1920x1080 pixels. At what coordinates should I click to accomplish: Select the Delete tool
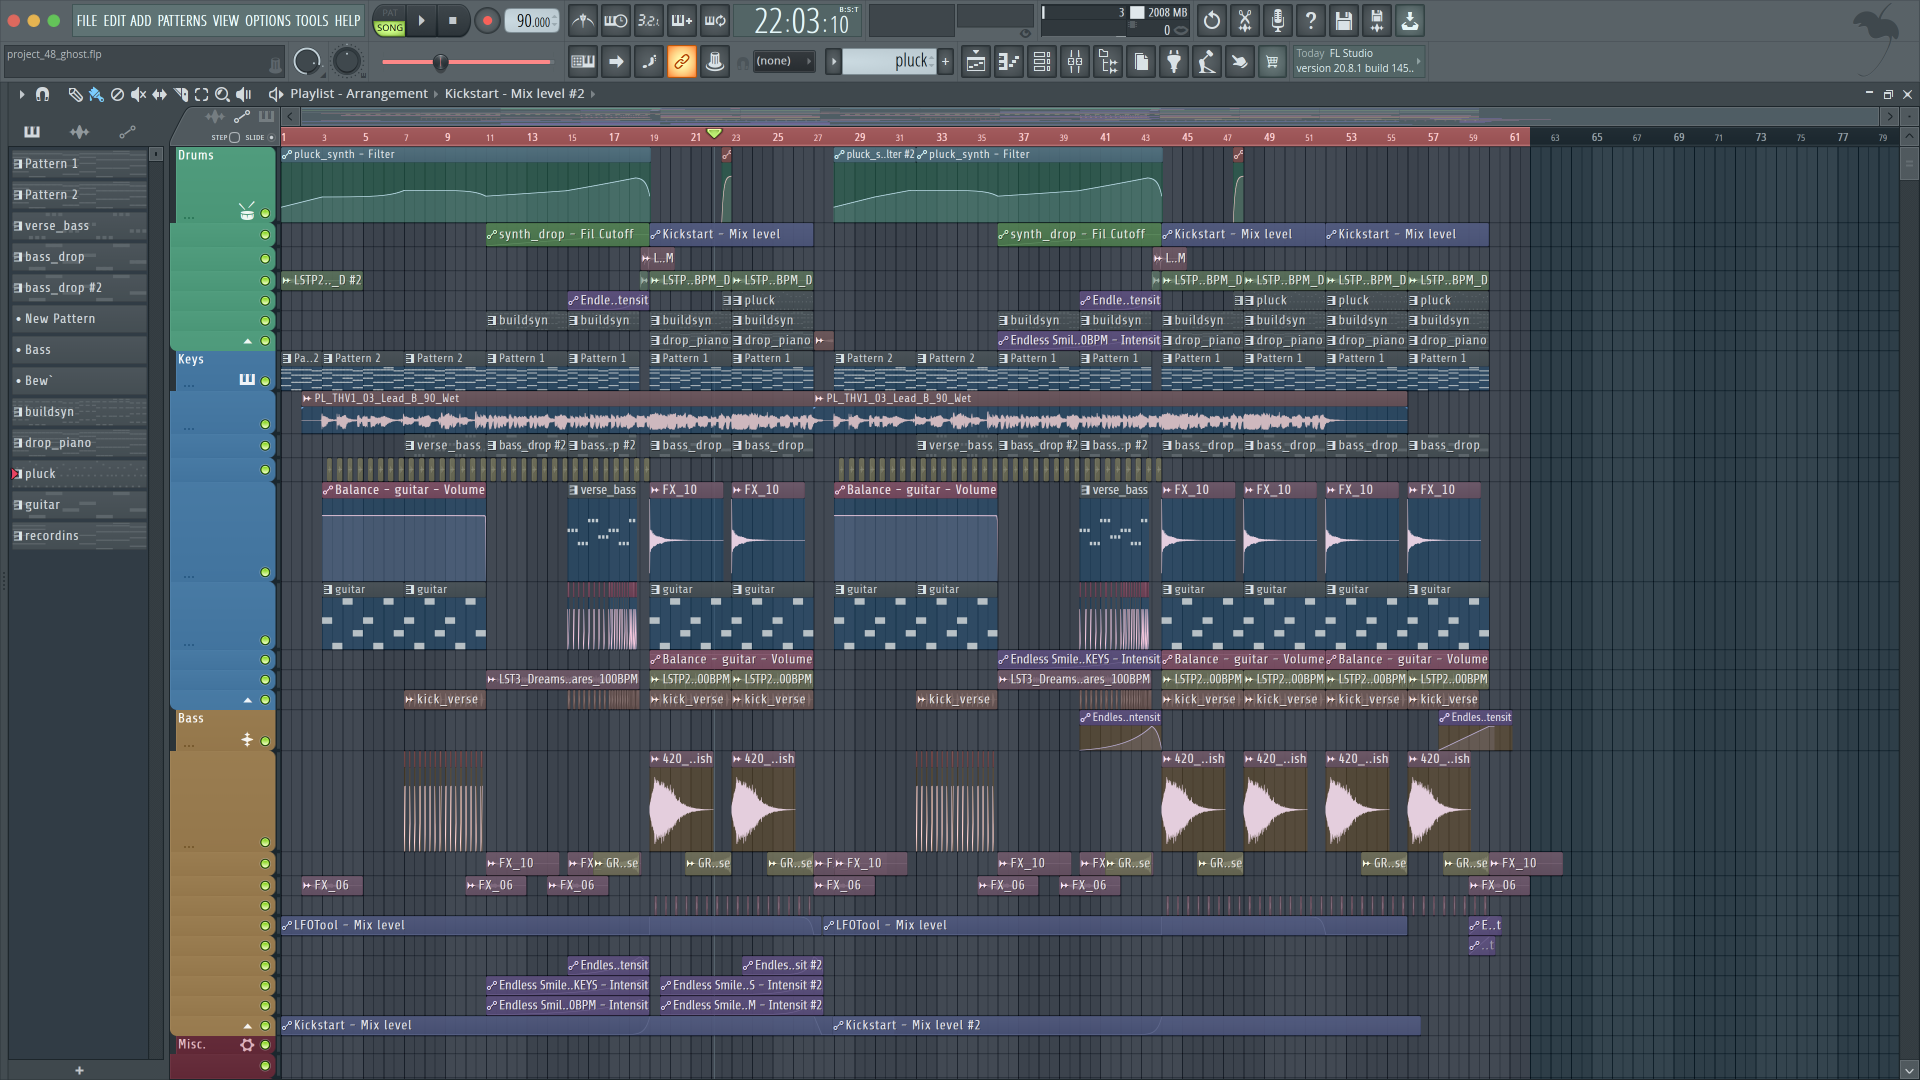117,94
